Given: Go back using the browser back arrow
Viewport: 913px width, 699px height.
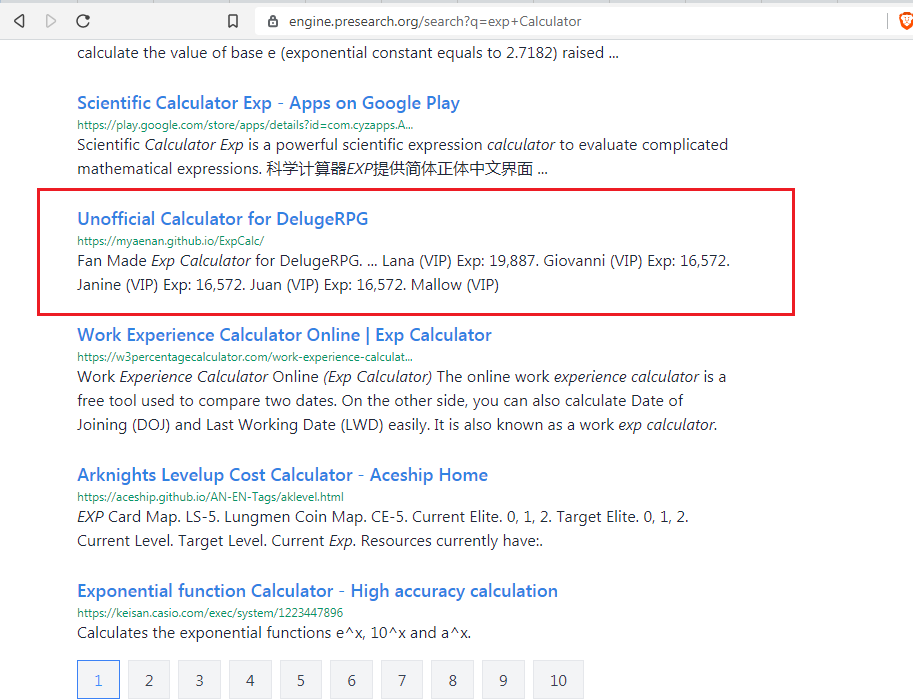Looking at the screenshot, I should click(x=19, y=22).
